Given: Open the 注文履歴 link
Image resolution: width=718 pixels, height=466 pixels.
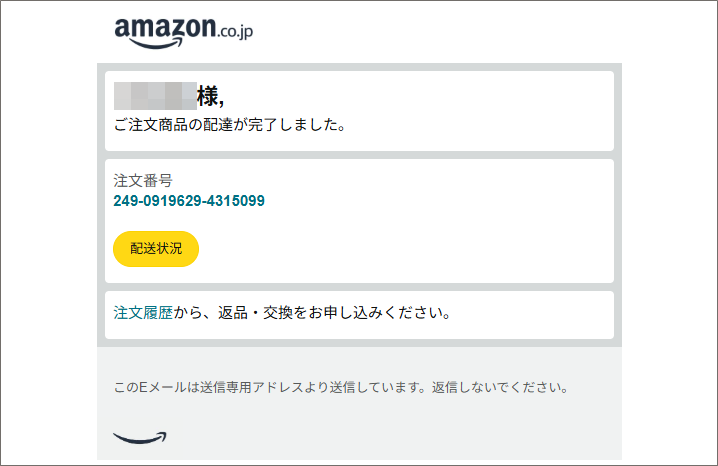Looking at the screenshot, I should (143, 313).
